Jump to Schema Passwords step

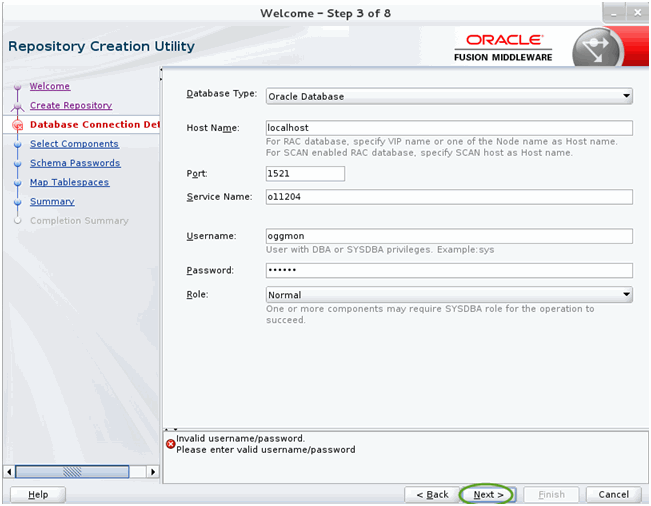[75, 163]
